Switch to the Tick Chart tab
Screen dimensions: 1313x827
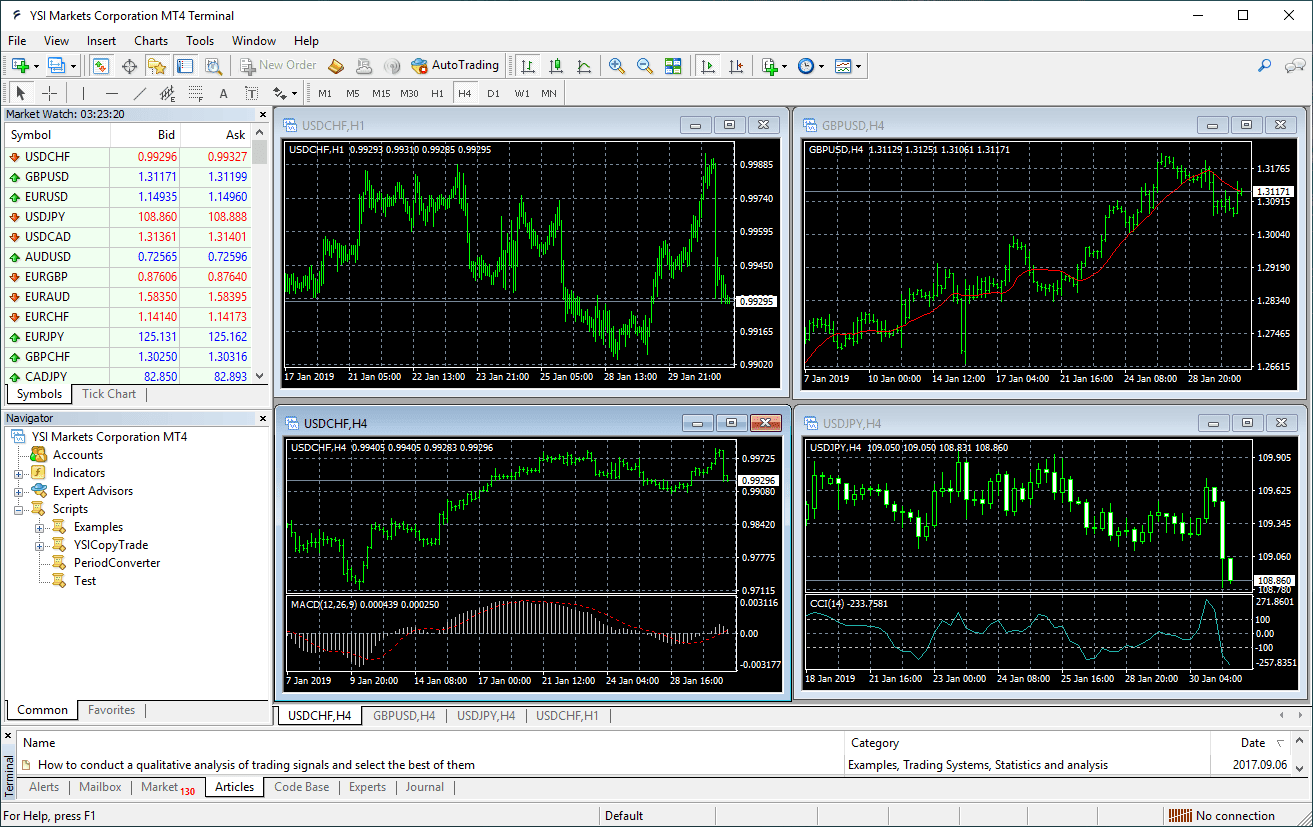pyautogui.click(x=109, y=394)
